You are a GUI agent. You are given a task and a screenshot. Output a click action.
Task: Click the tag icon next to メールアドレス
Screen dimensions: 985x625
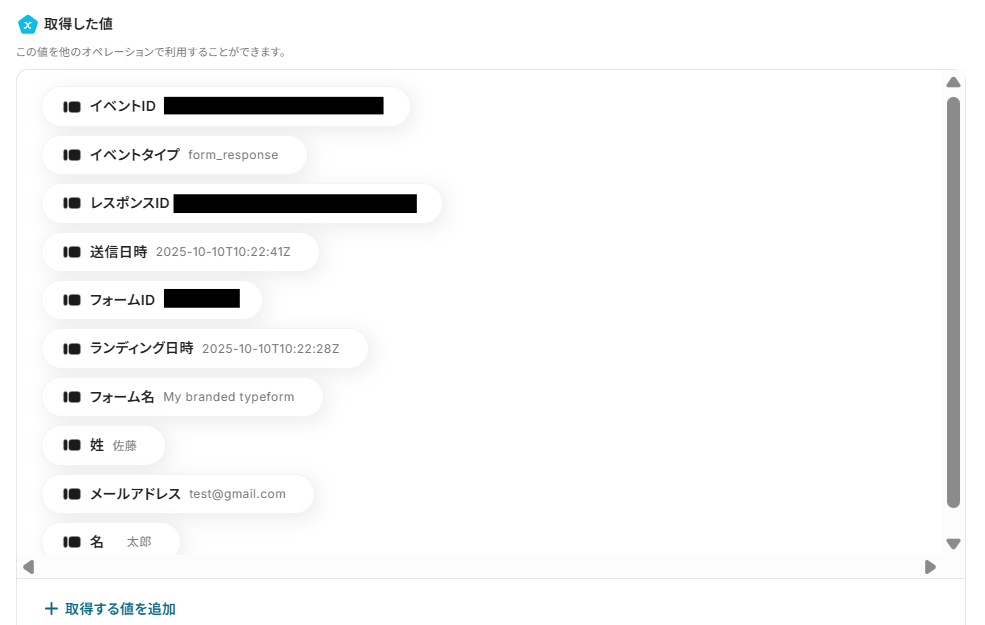click(72, 494)
